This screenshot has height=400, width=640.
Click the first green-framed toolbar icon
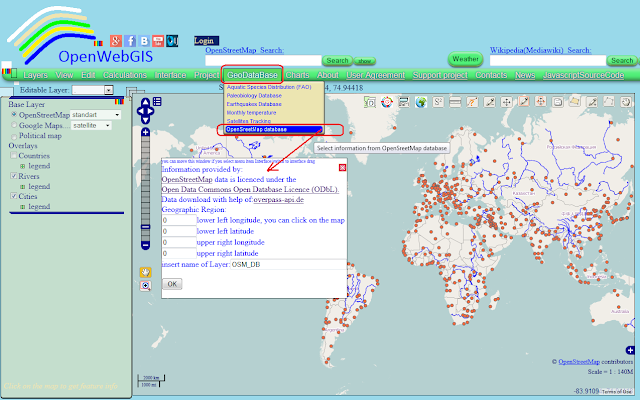tap(369, 102)
